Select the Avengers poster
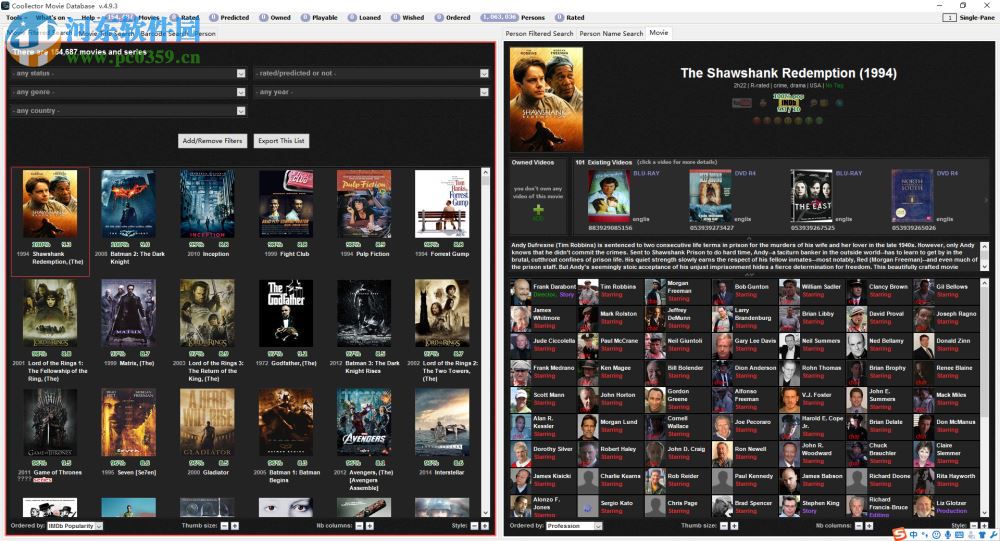The width and height of the screenshot is (1000, 541). point(364,422)
